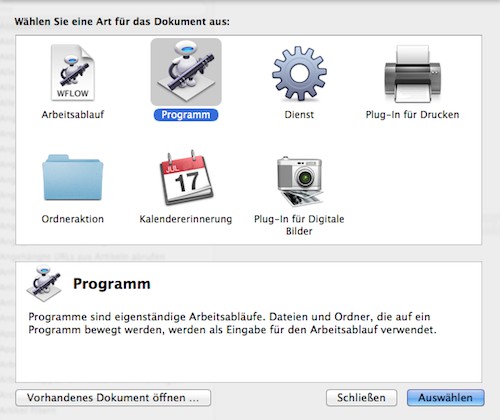Click the Plug-In für Digitale Bilder label

pos(299,225)
